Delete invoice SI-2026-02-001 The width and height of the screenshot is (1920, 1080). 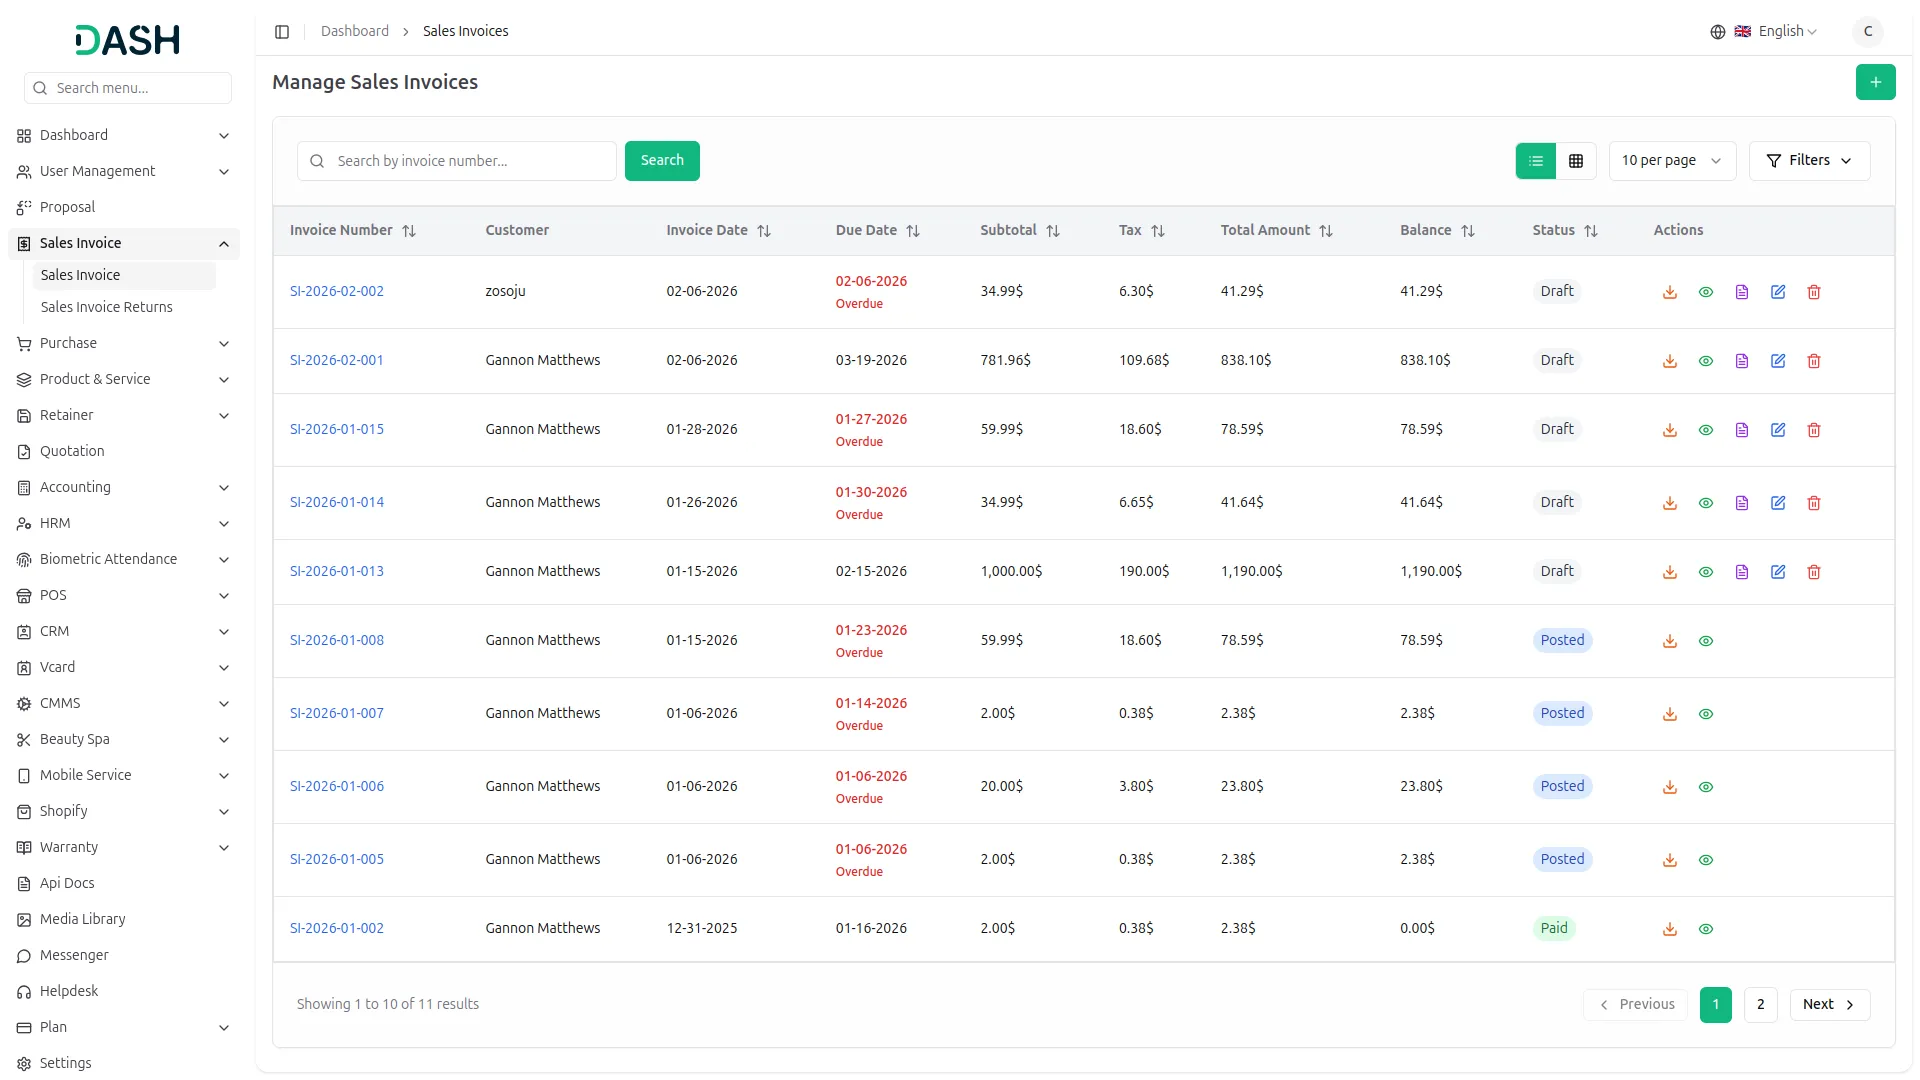1813,361
